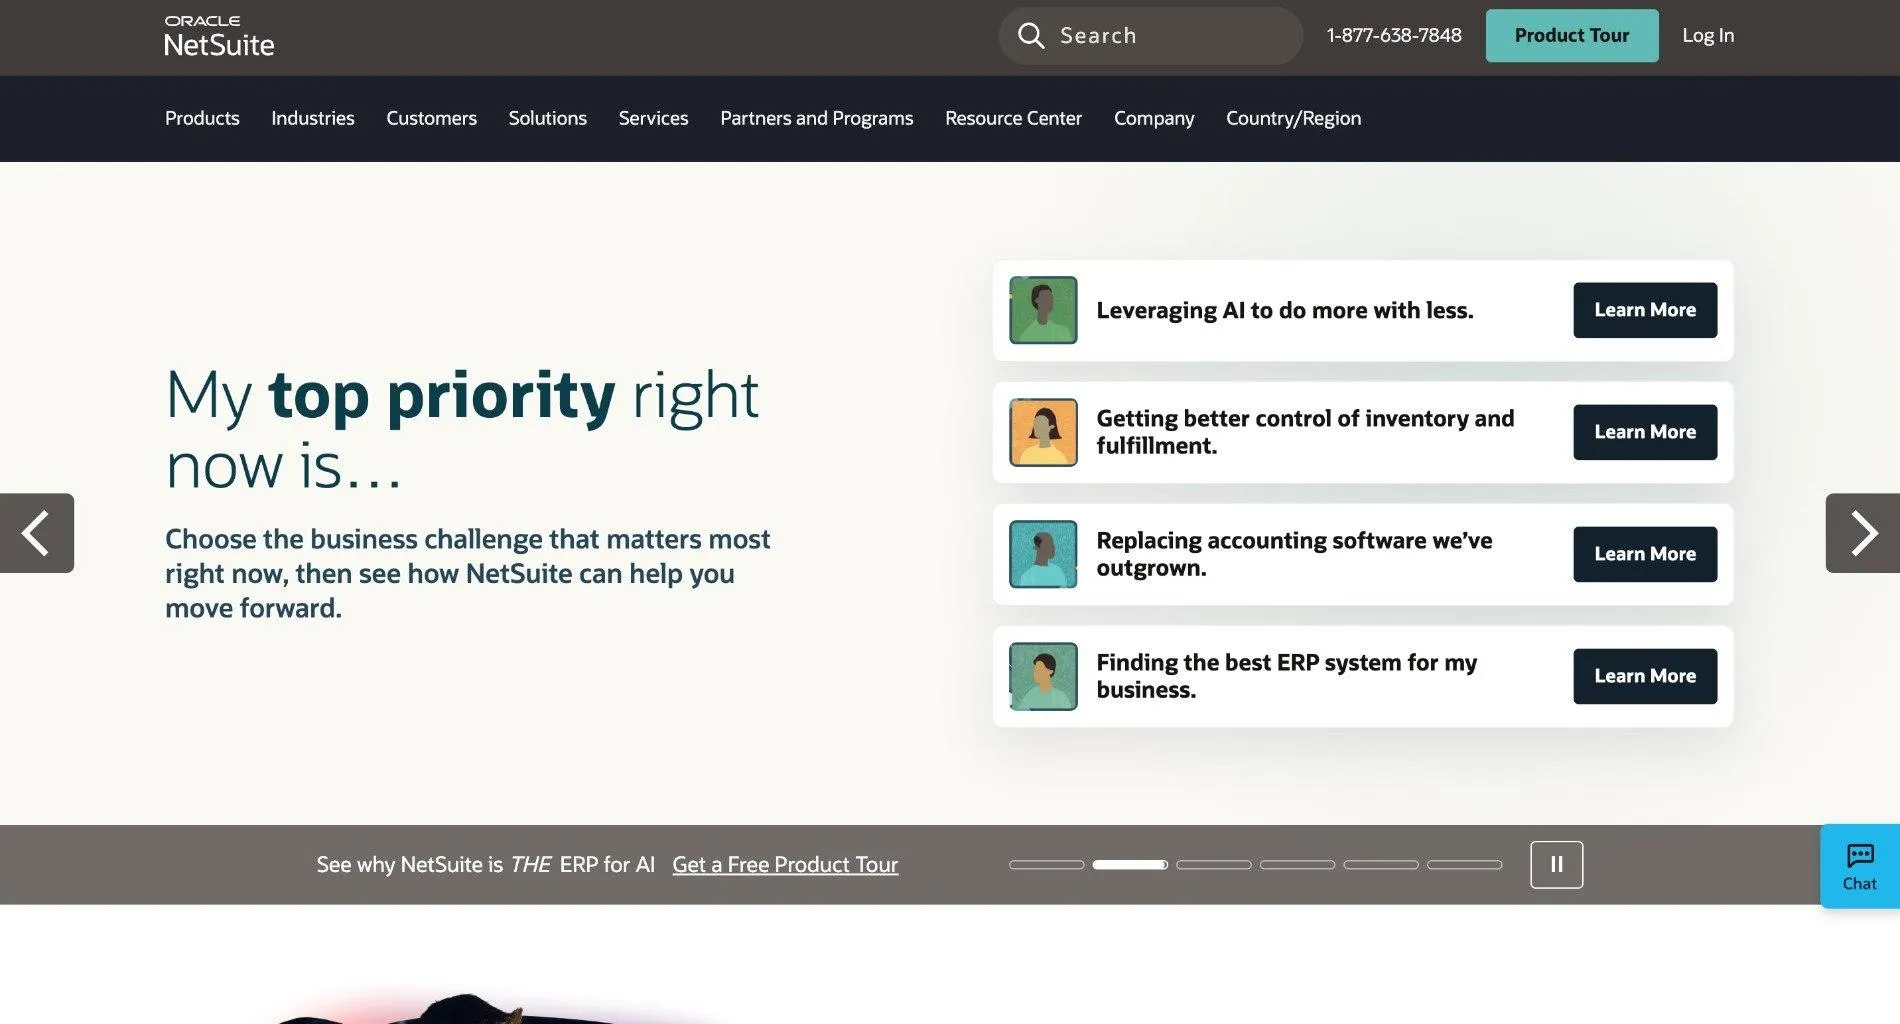Click the search magnifier icon
Viewport: 1900px width, 1024px height.
(x=1031, y=36)
